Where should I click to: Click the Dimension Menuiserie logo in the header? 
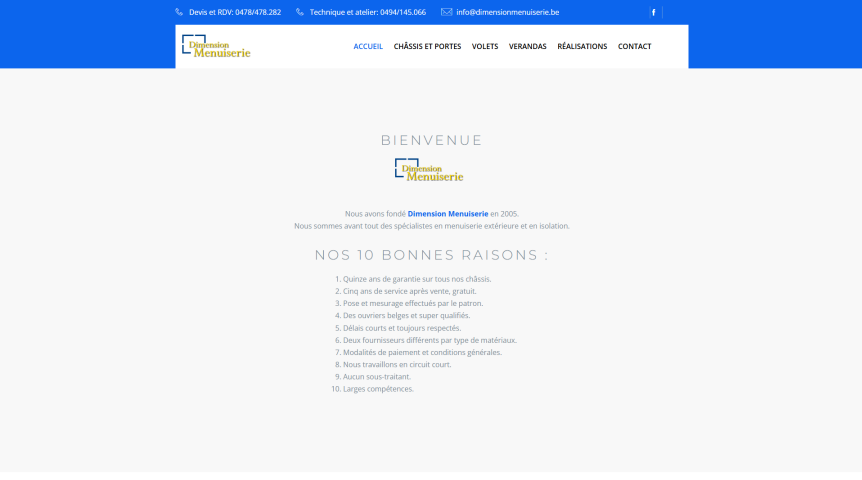pyautogui.click(x=216, y=46)
